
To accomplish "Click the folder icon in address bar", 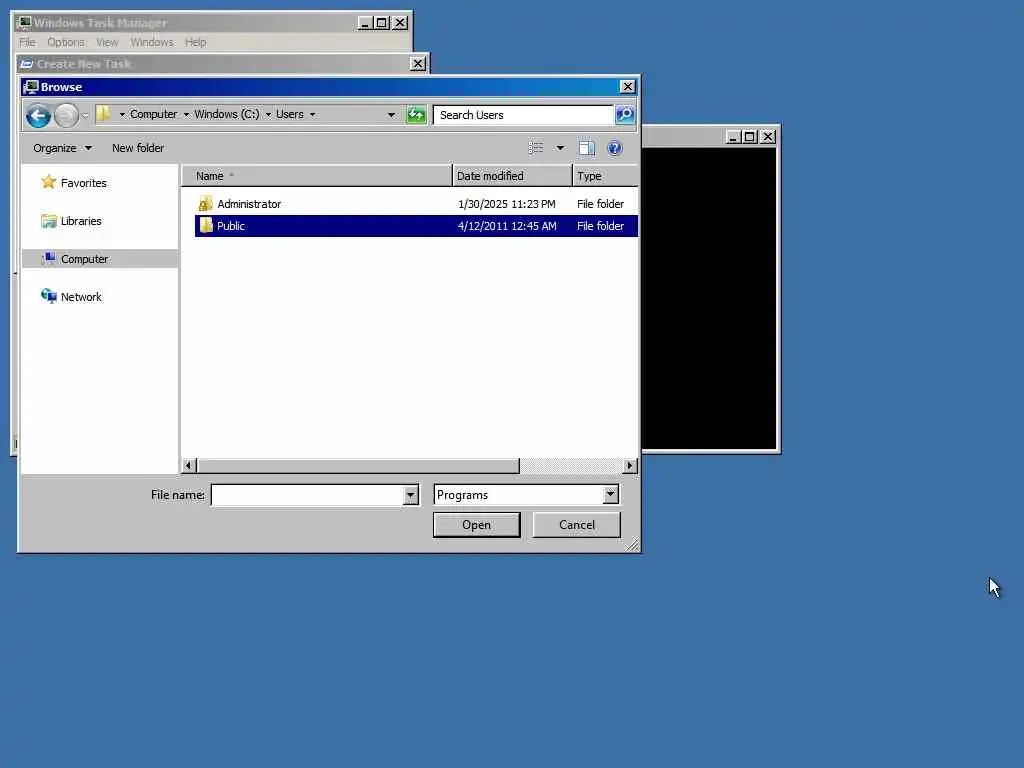I will click(103, 114).
